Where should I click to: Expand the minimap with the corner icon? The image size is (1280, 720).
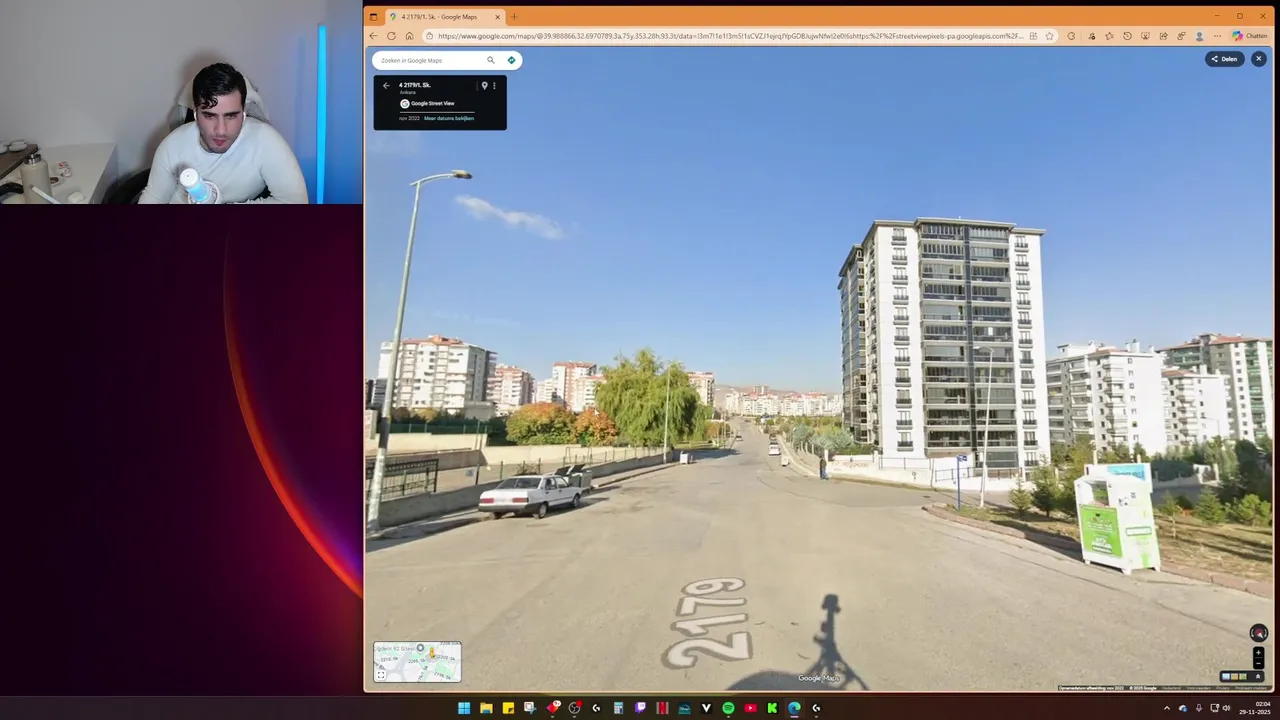coord(380,675)
